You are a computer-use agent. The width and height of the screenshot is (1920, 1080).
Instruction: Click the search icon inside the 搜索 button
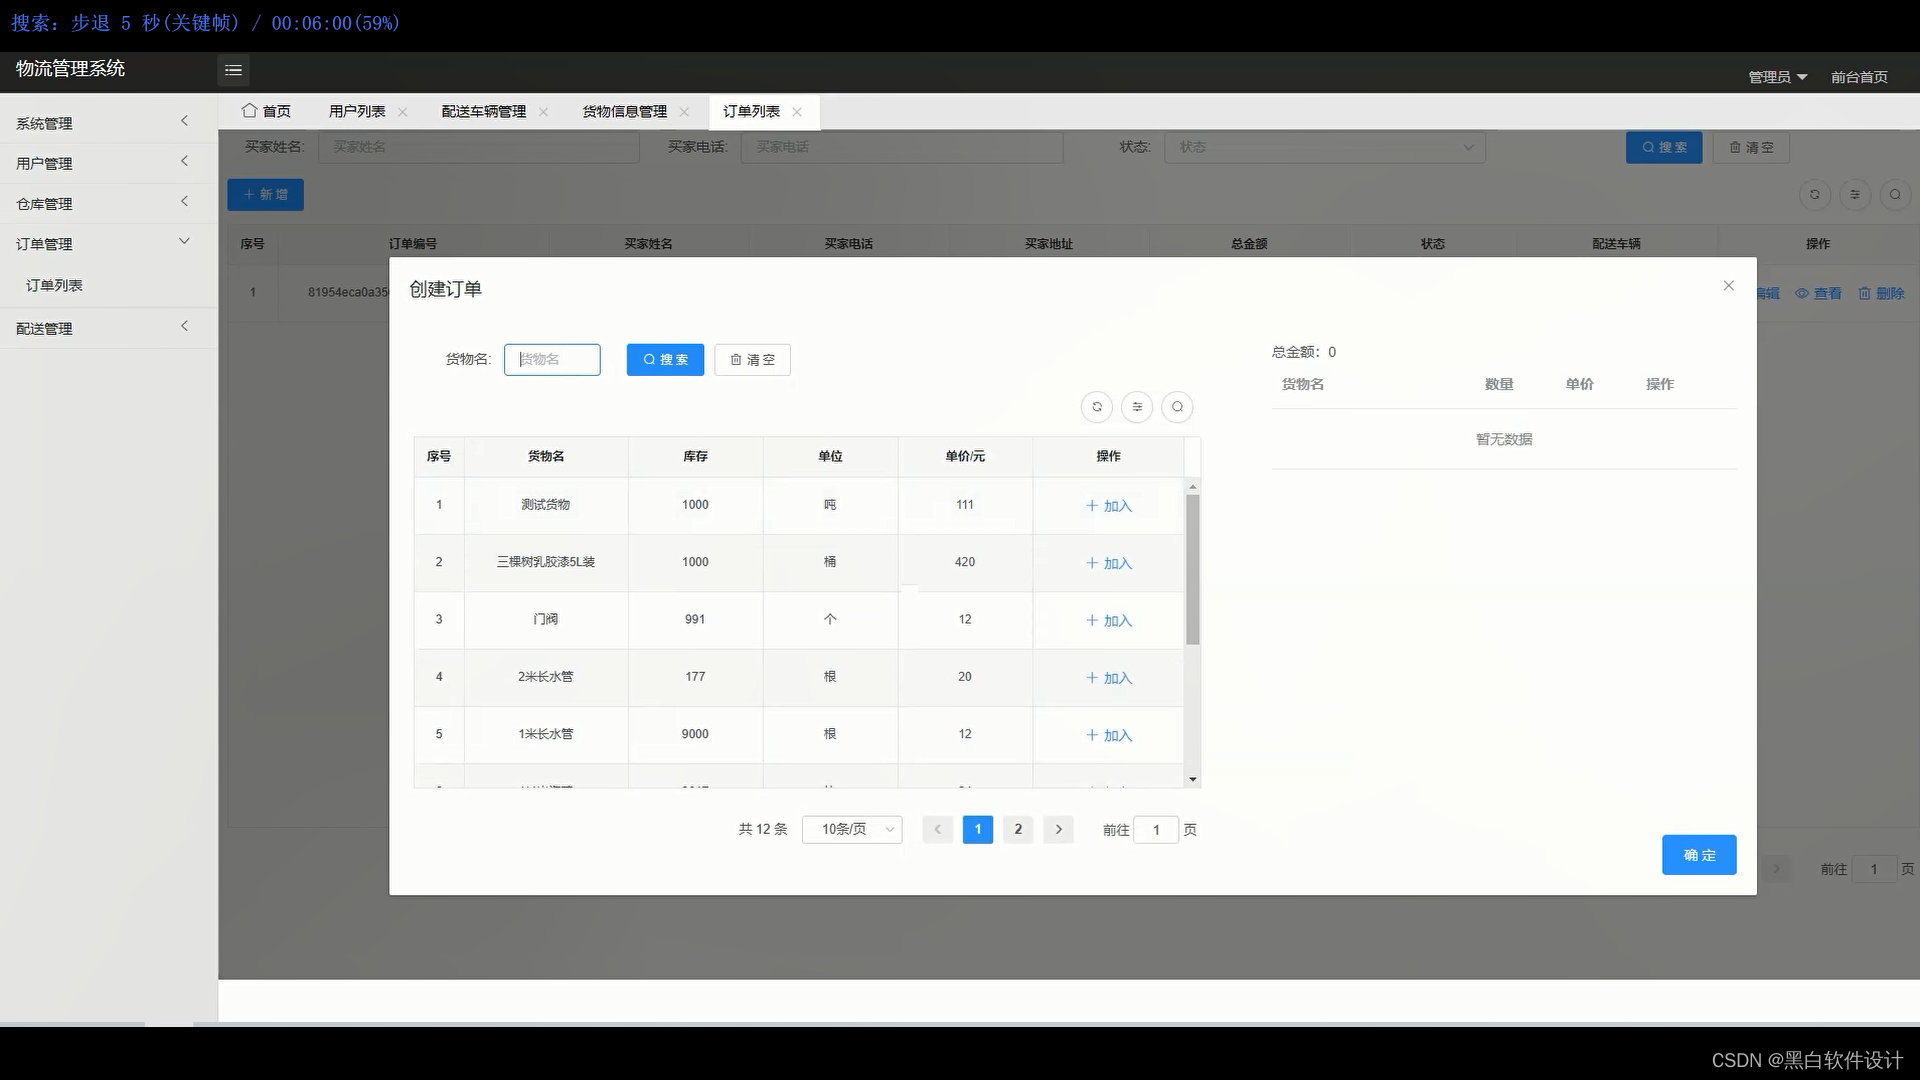coord(649,359)
